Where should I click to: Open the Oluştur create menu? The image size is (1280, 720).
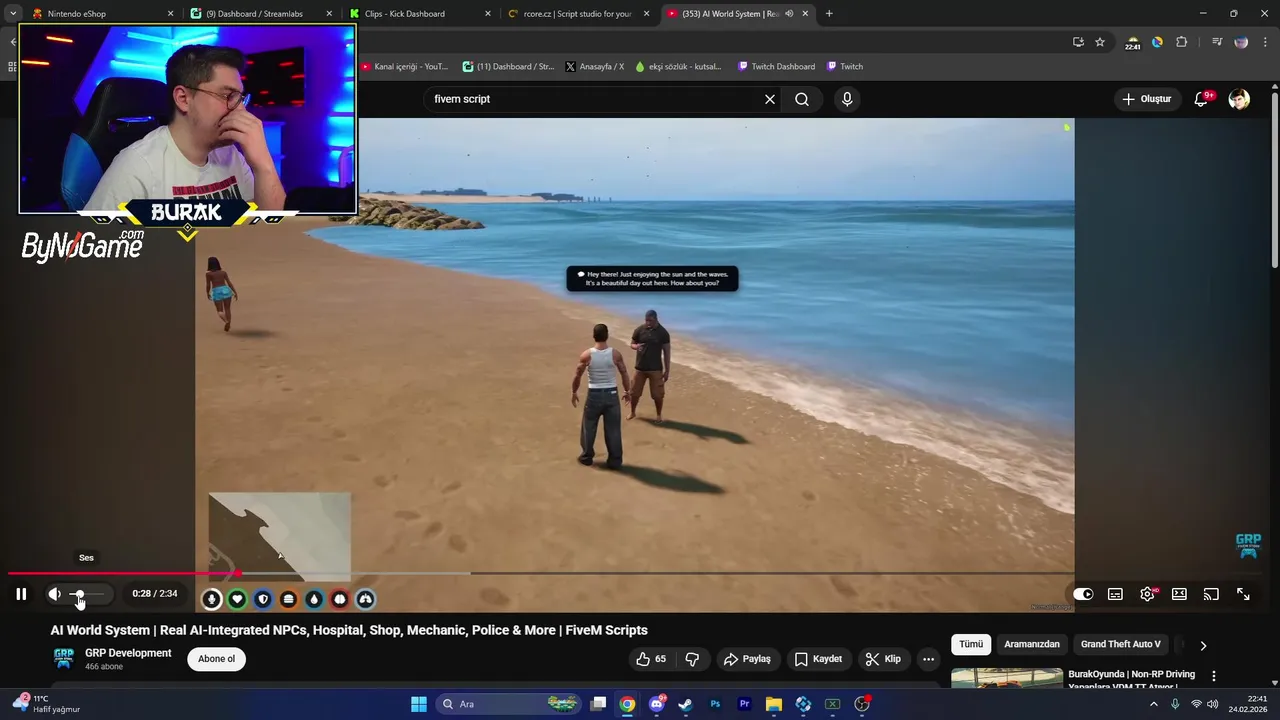pyautogui.click(x=1146, y=99)
